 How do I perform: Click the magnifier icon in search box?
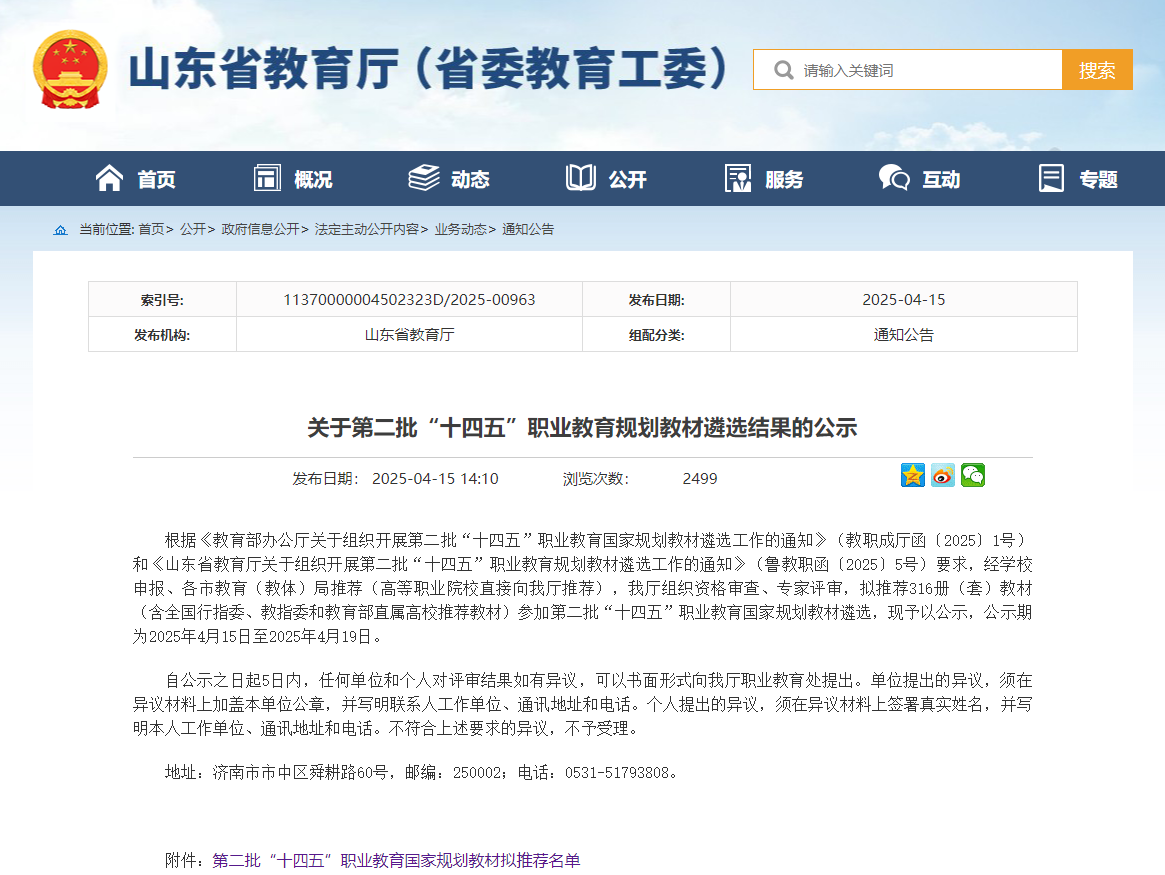(783, 70)
